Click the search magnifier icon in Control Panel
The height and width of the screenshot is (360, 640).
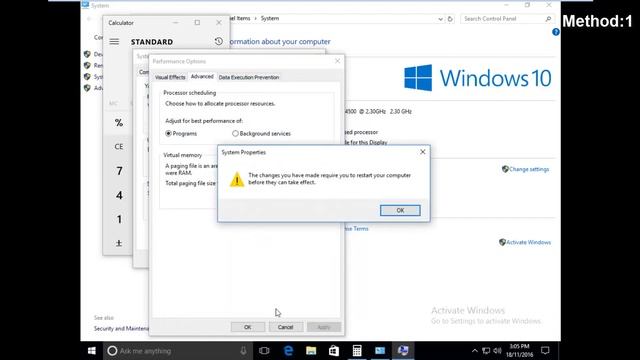pos(548,19)
